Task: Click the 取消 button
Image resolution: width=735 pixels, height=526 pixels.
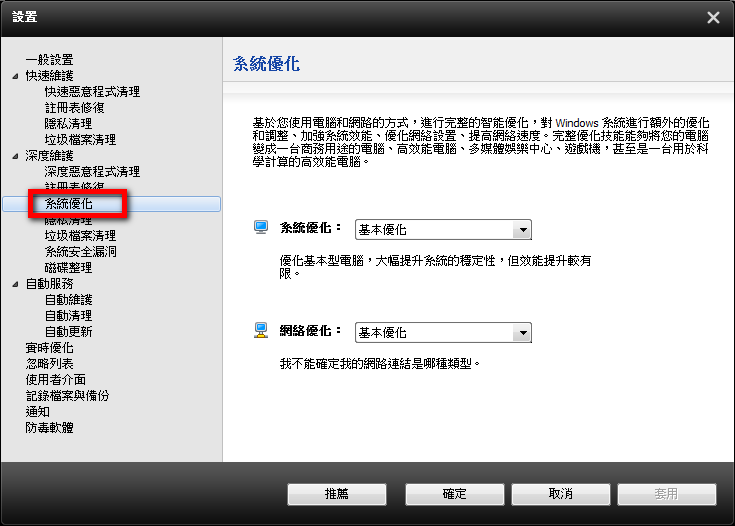Action: tap(560, 494)
